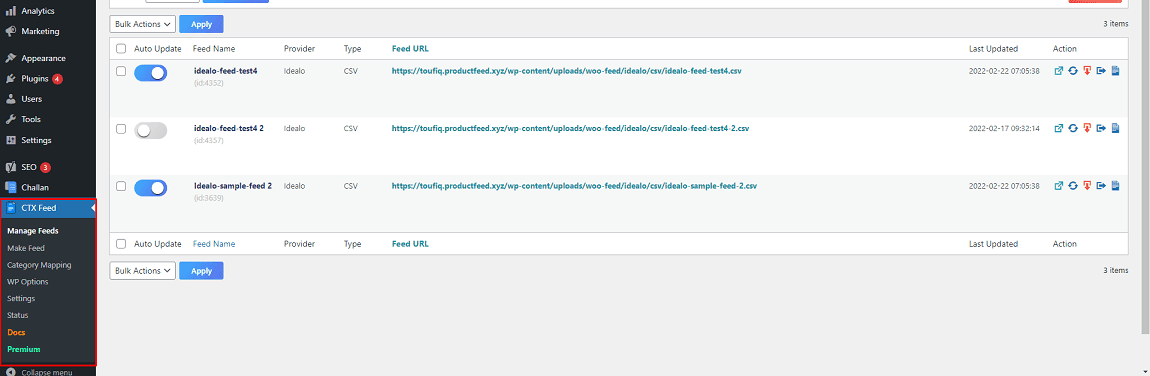The image size is (1150, 376).
Task: View the Idealo-sample-feed 2 feed via external icon
Action: coord(1058,186)
